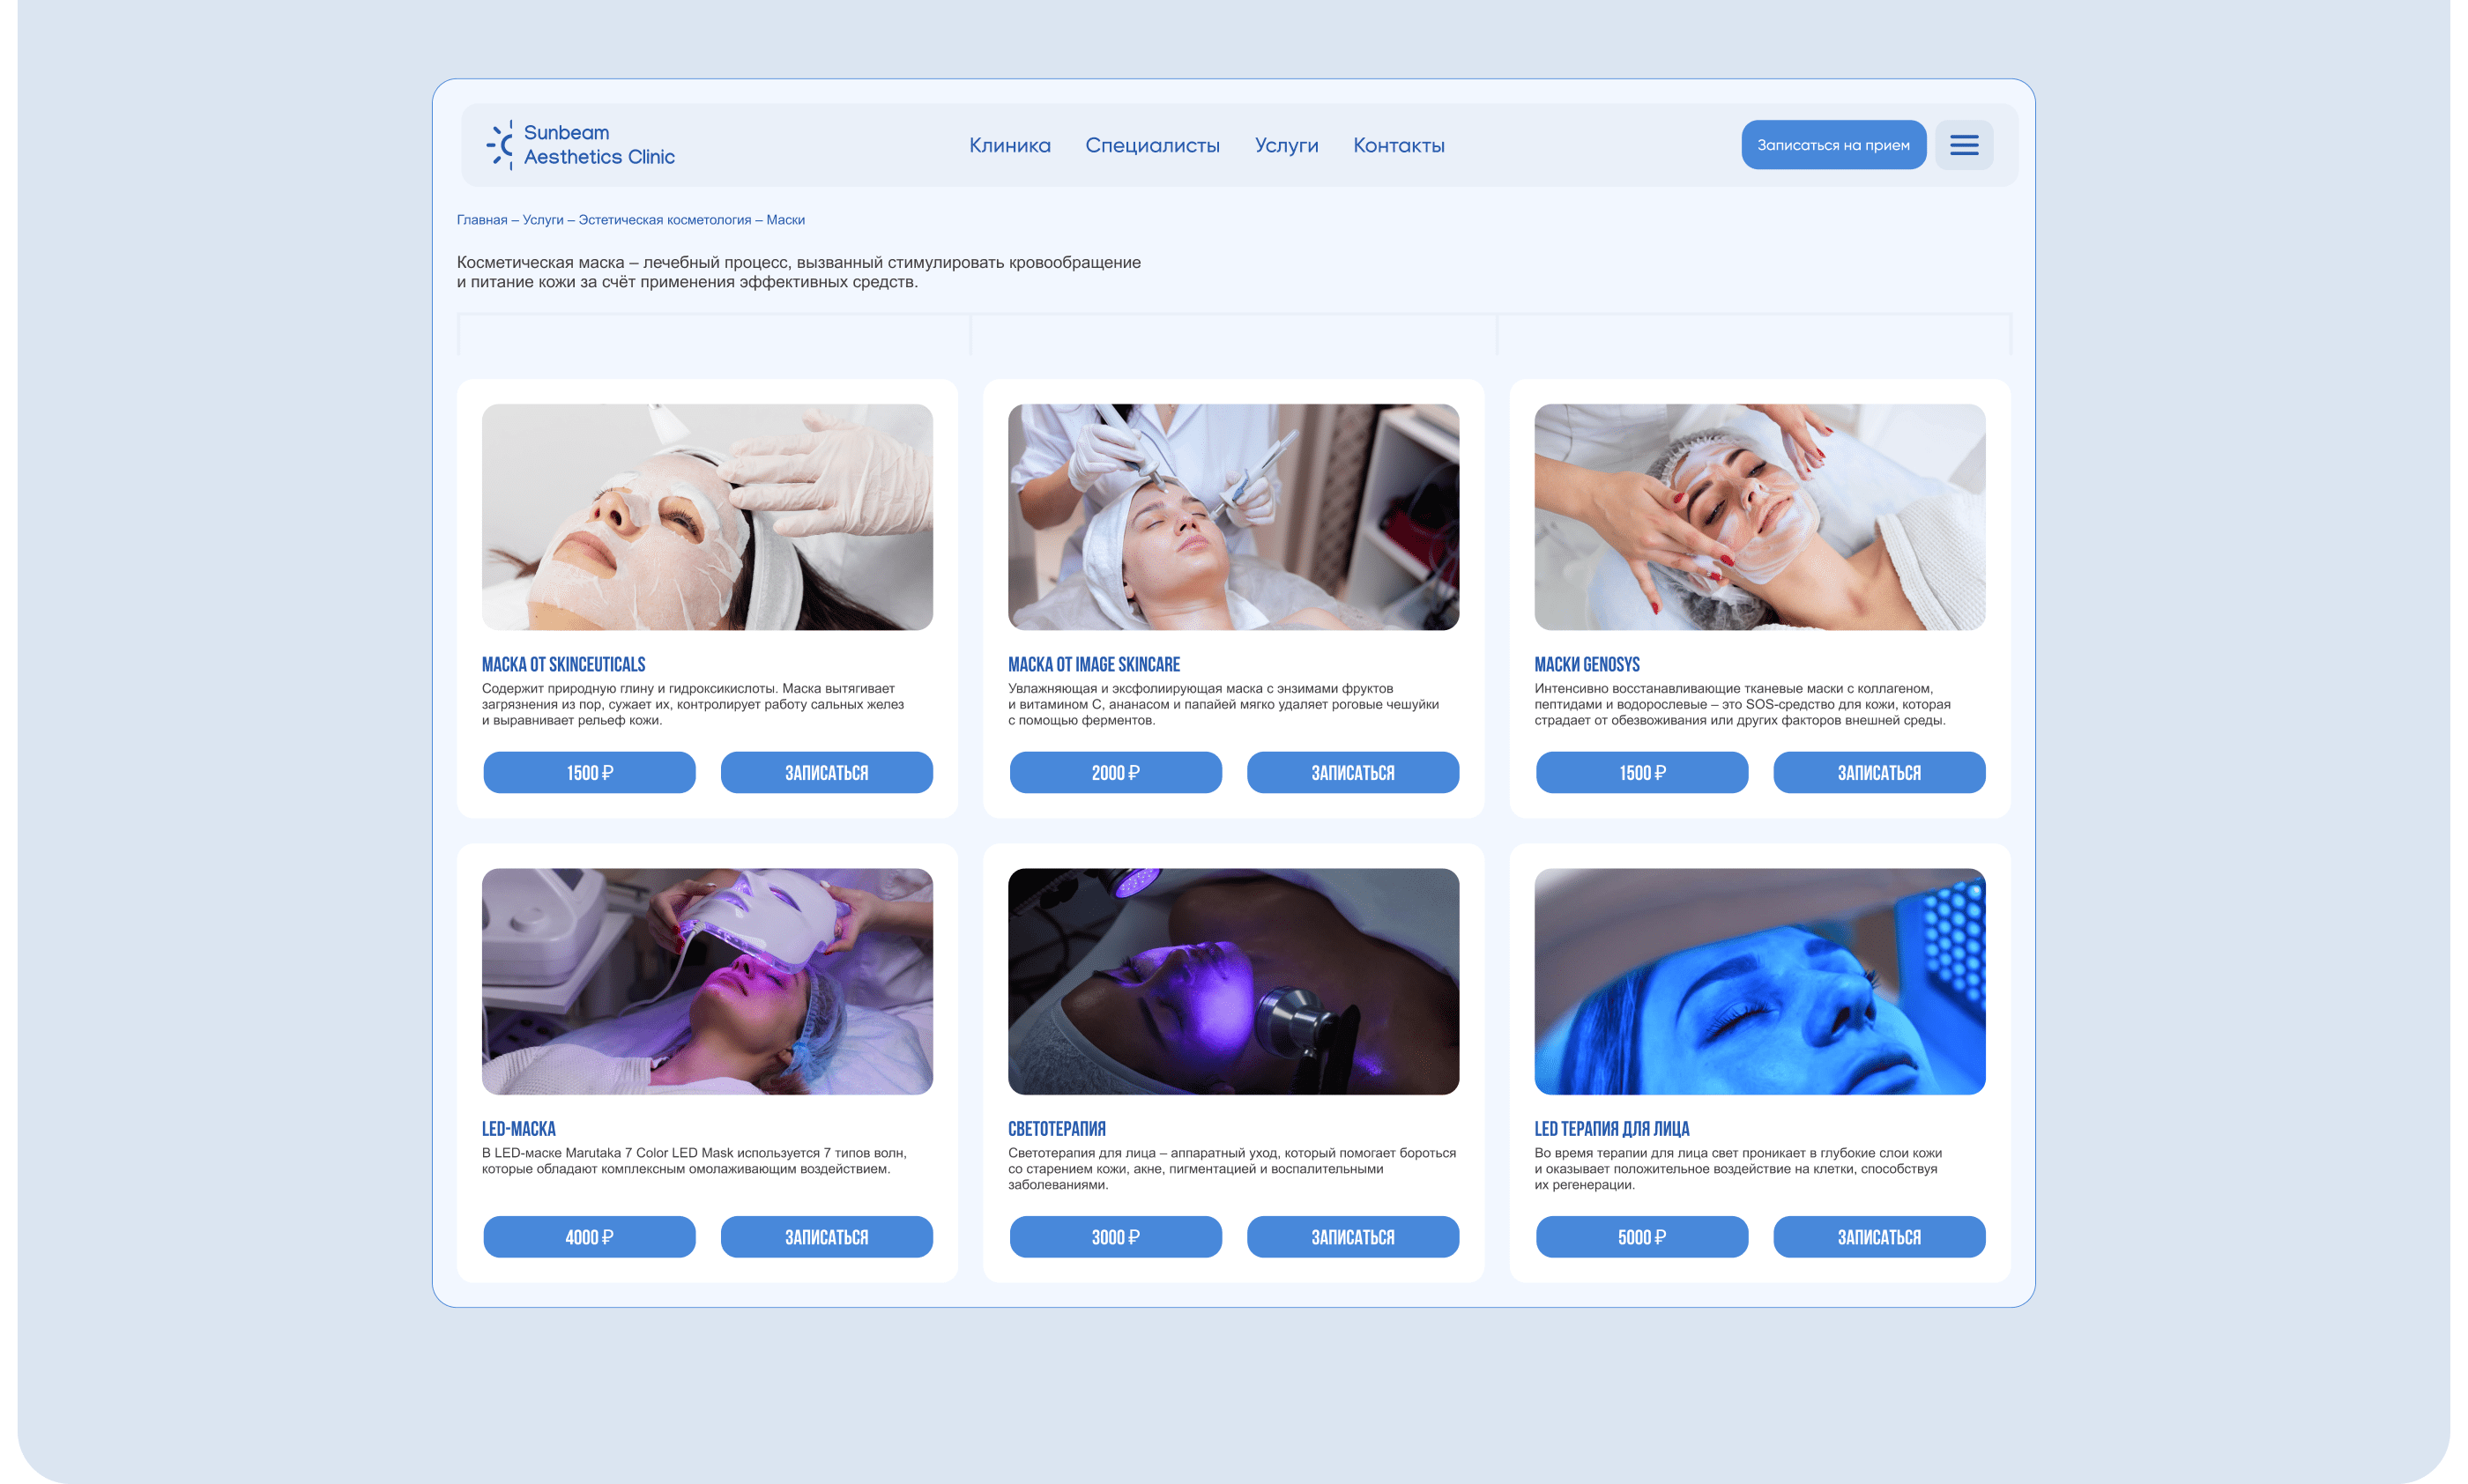Open the blue LED therapy photo
The image size is (2468, 1484).
point(1759,981)
